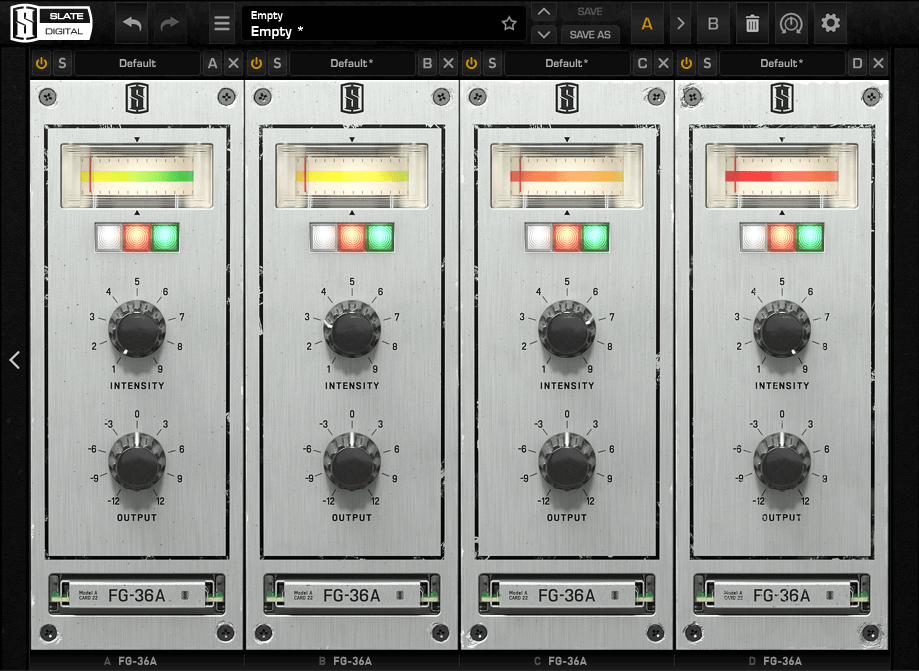919x671 pixels.
Task: Expand the left side panel arrow
Action: 14,360
